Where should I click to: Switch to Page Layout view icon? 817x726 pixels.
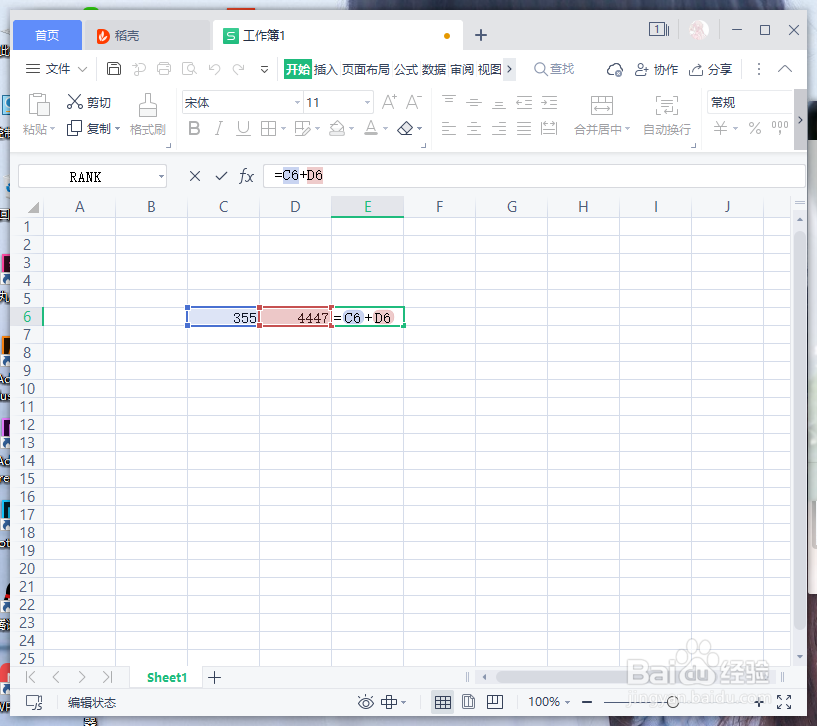point(468,702)
